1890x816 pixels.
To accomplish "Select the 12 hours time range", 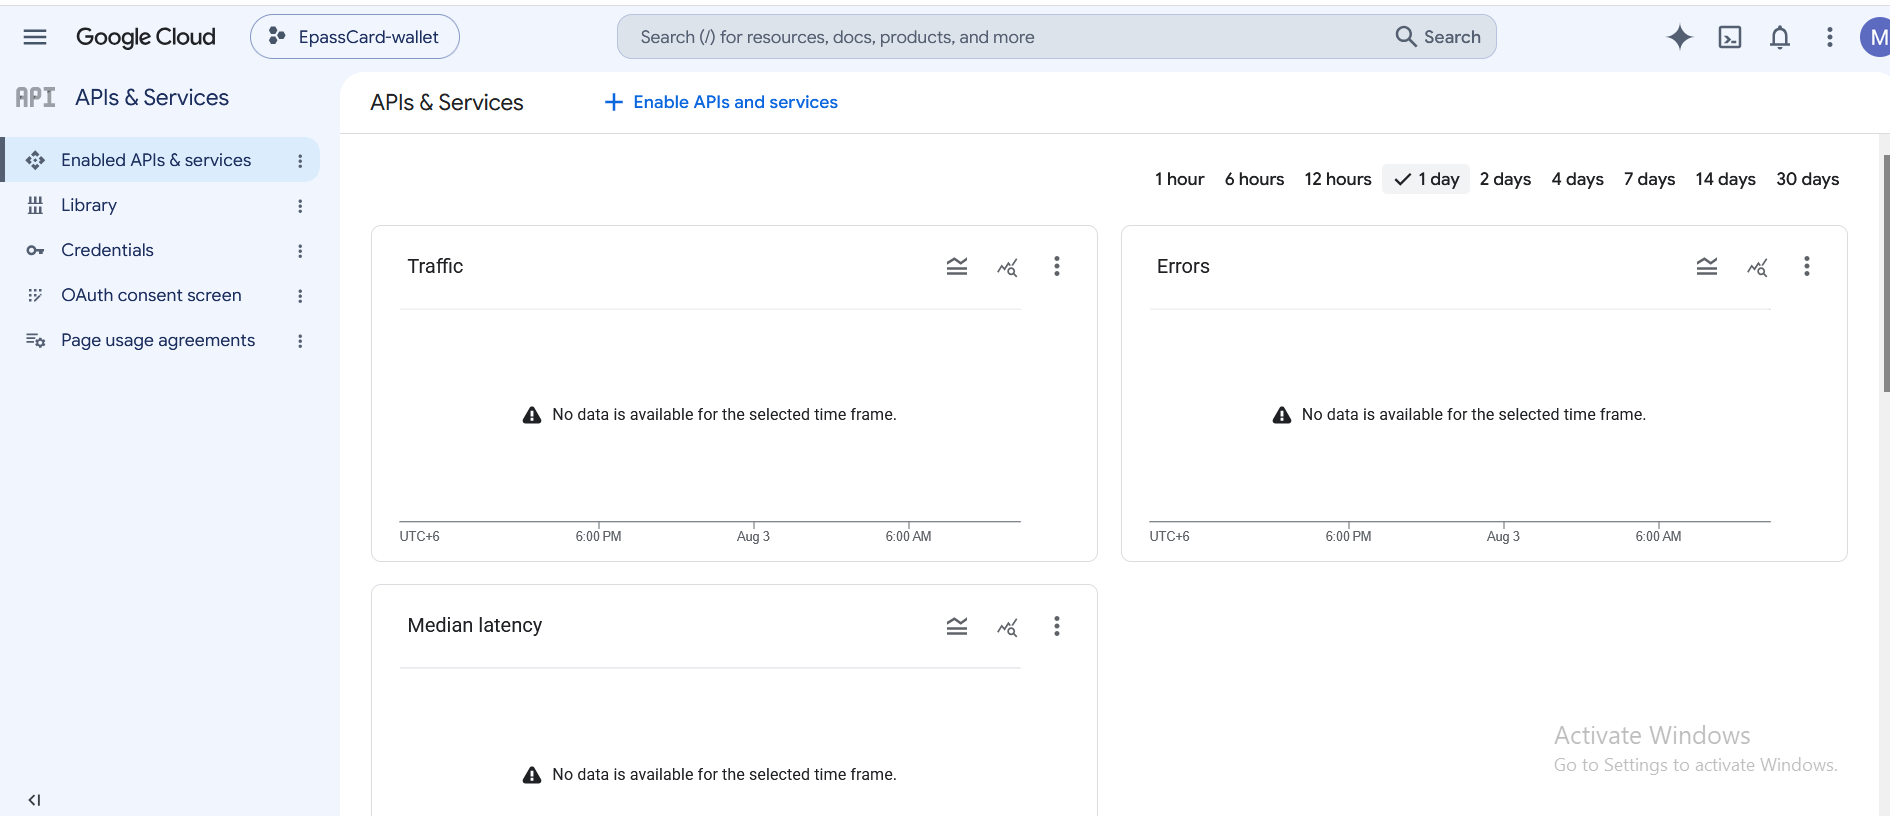I will click(x=1338, y=179).
